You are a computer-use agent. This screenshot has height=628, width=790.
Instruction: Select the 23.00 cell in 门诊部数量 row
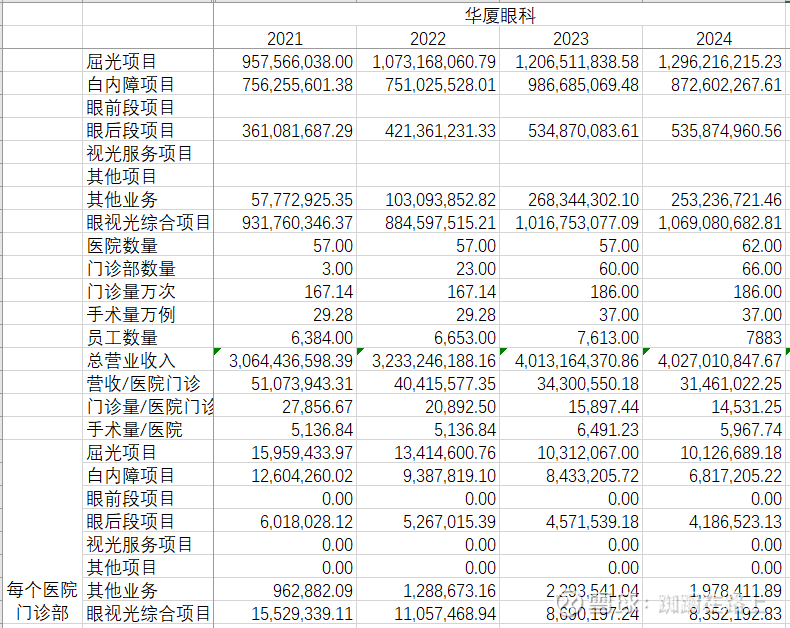[x=428, y=268]
